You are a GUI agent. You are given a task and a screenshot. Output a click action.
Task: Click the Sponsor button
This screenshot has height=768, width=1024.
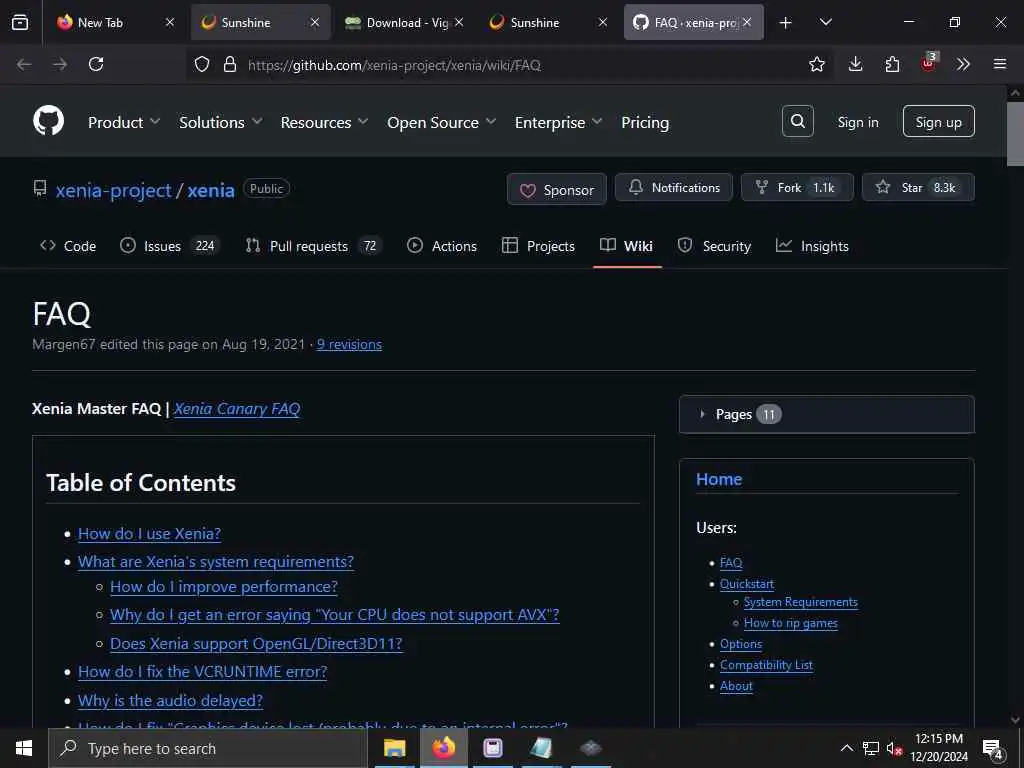point(556,189)
